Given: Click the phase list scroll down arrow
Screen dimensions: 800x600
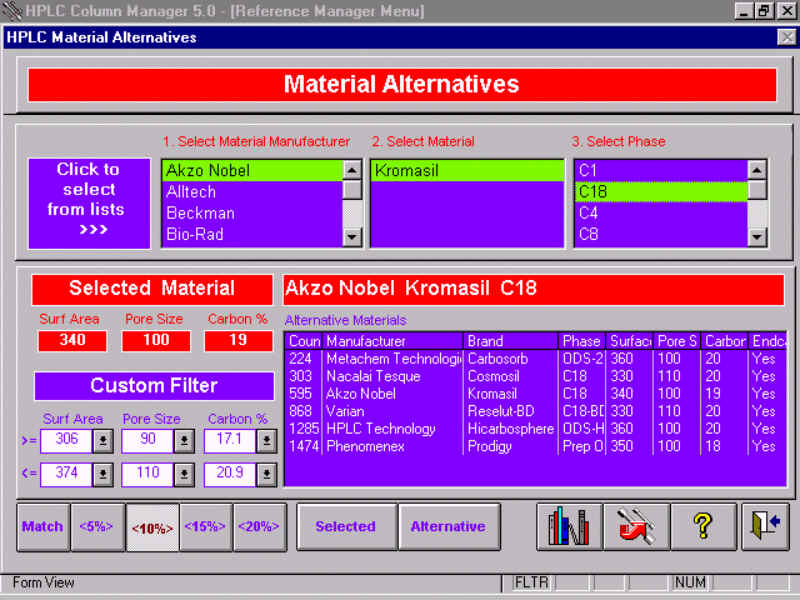Looking at the screenshot, I should coord(757,237).
